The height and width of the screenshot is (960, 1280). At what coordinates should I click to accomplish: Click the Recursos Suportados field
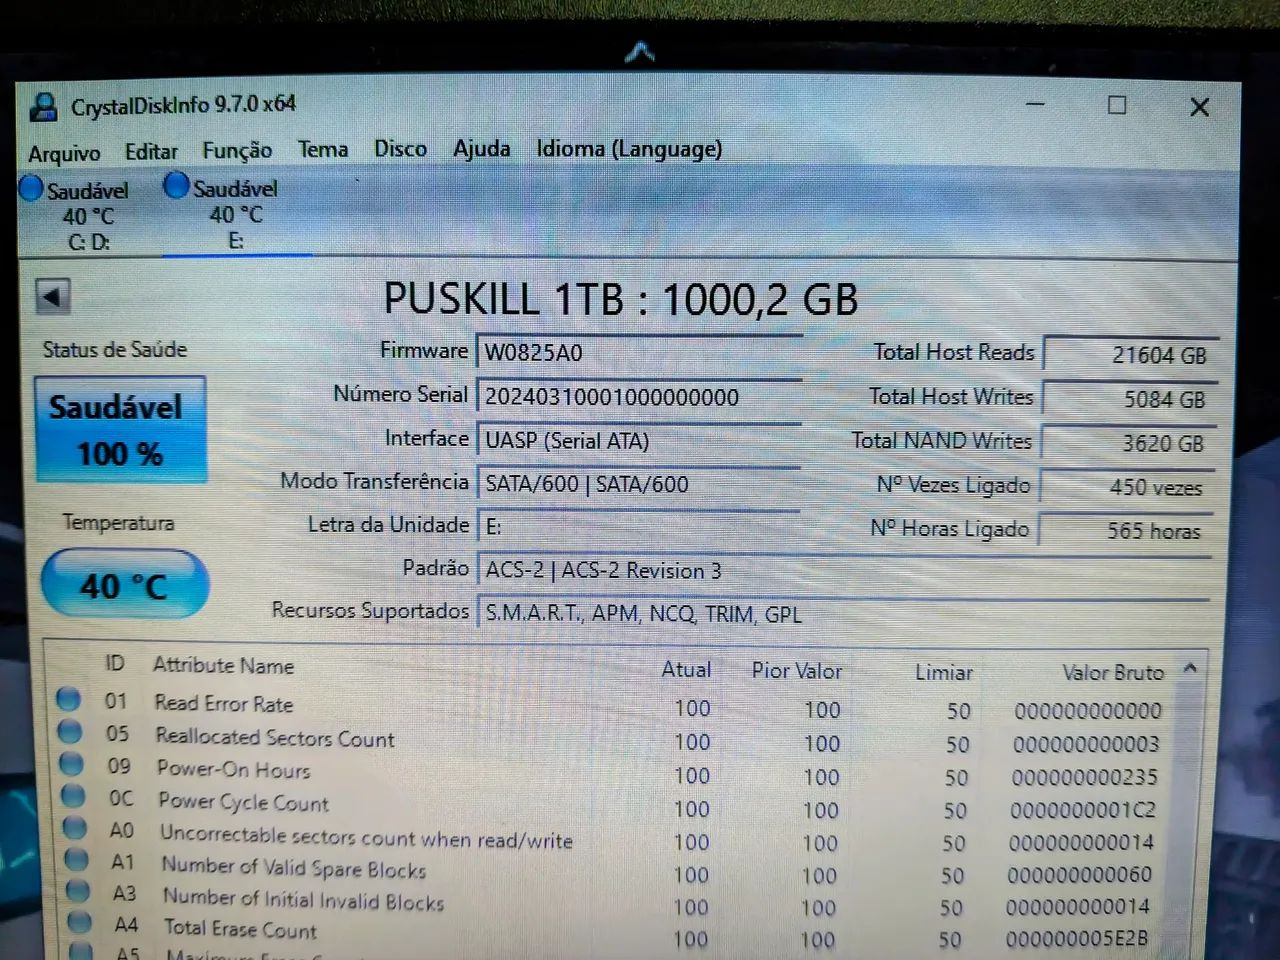coord(844,614)
